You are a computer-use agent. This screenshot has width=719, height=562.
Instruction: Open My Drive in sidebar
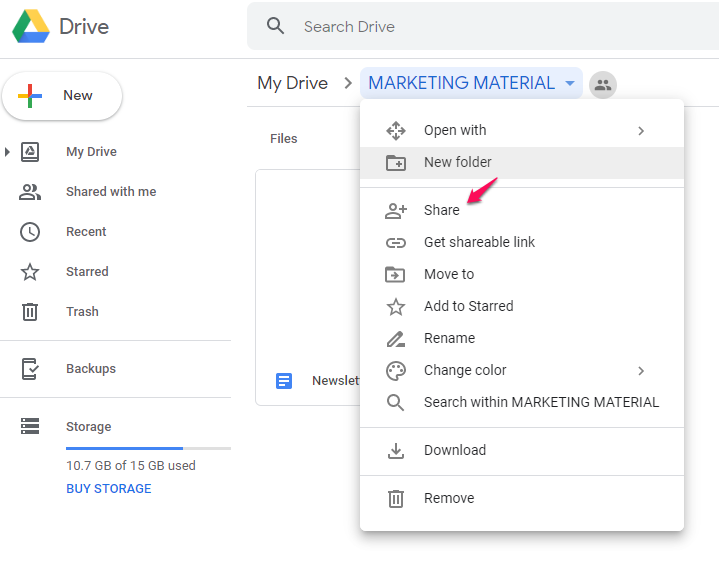pyautogui.click(x=91, y=152)
